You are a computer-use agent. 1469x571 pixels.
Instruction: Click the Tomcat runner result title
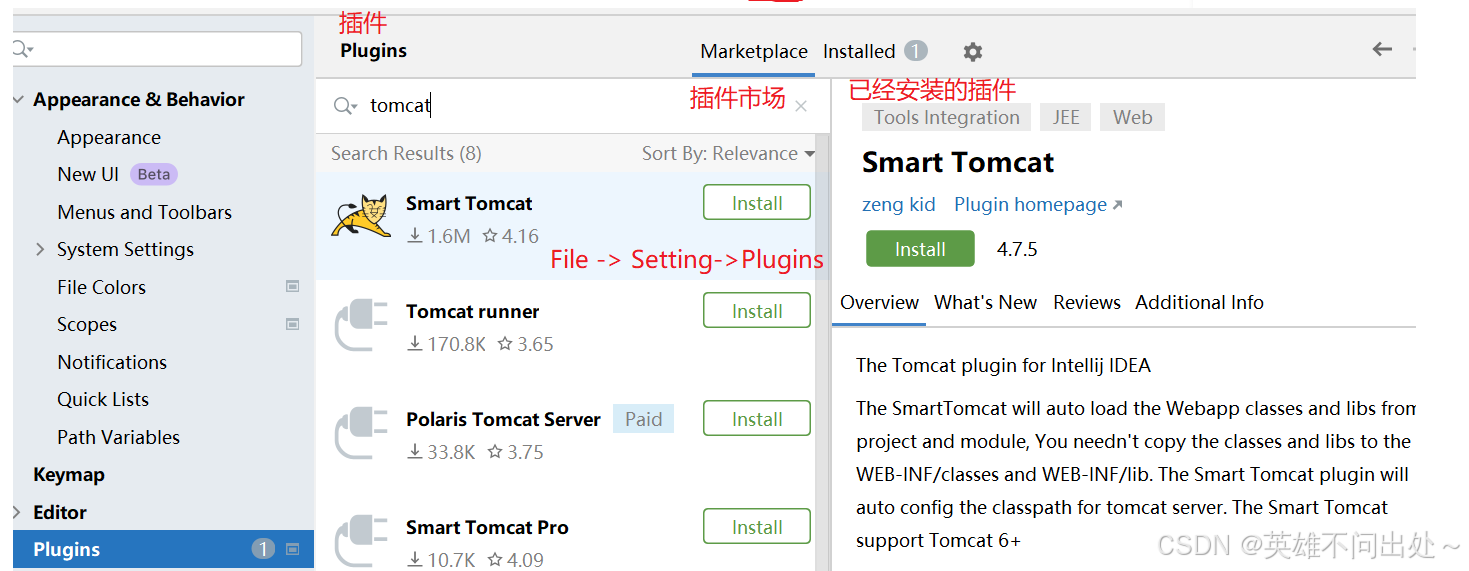tap(472, 311)
